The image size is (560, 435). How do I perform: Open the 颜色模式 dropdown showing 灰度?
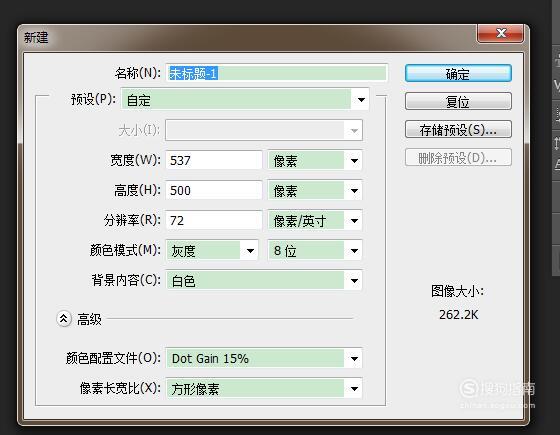(x=212, y=251)
